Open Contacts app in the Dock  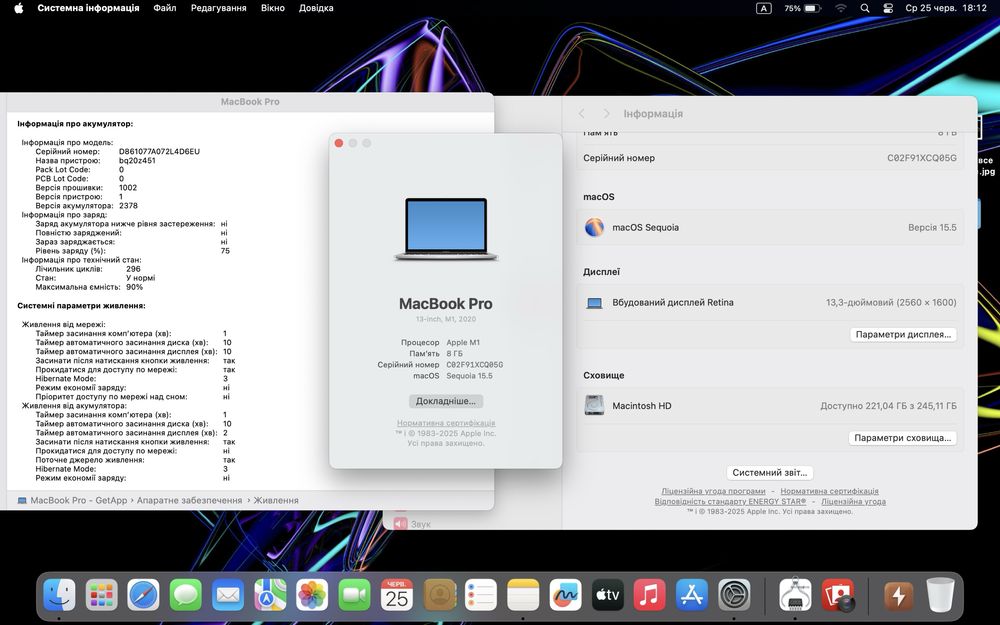pyautogui.click(x=439, y=596)
